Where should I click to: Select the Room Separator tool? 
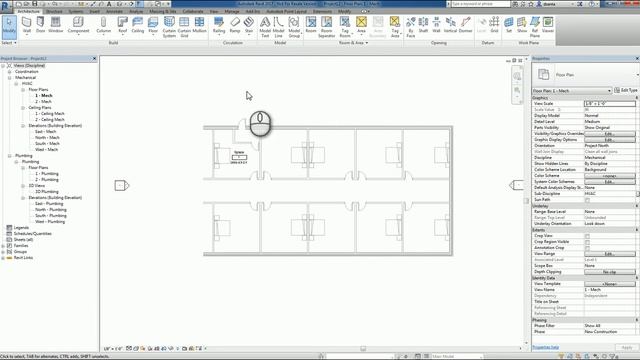pyautogui.click(x=327, y=27)
